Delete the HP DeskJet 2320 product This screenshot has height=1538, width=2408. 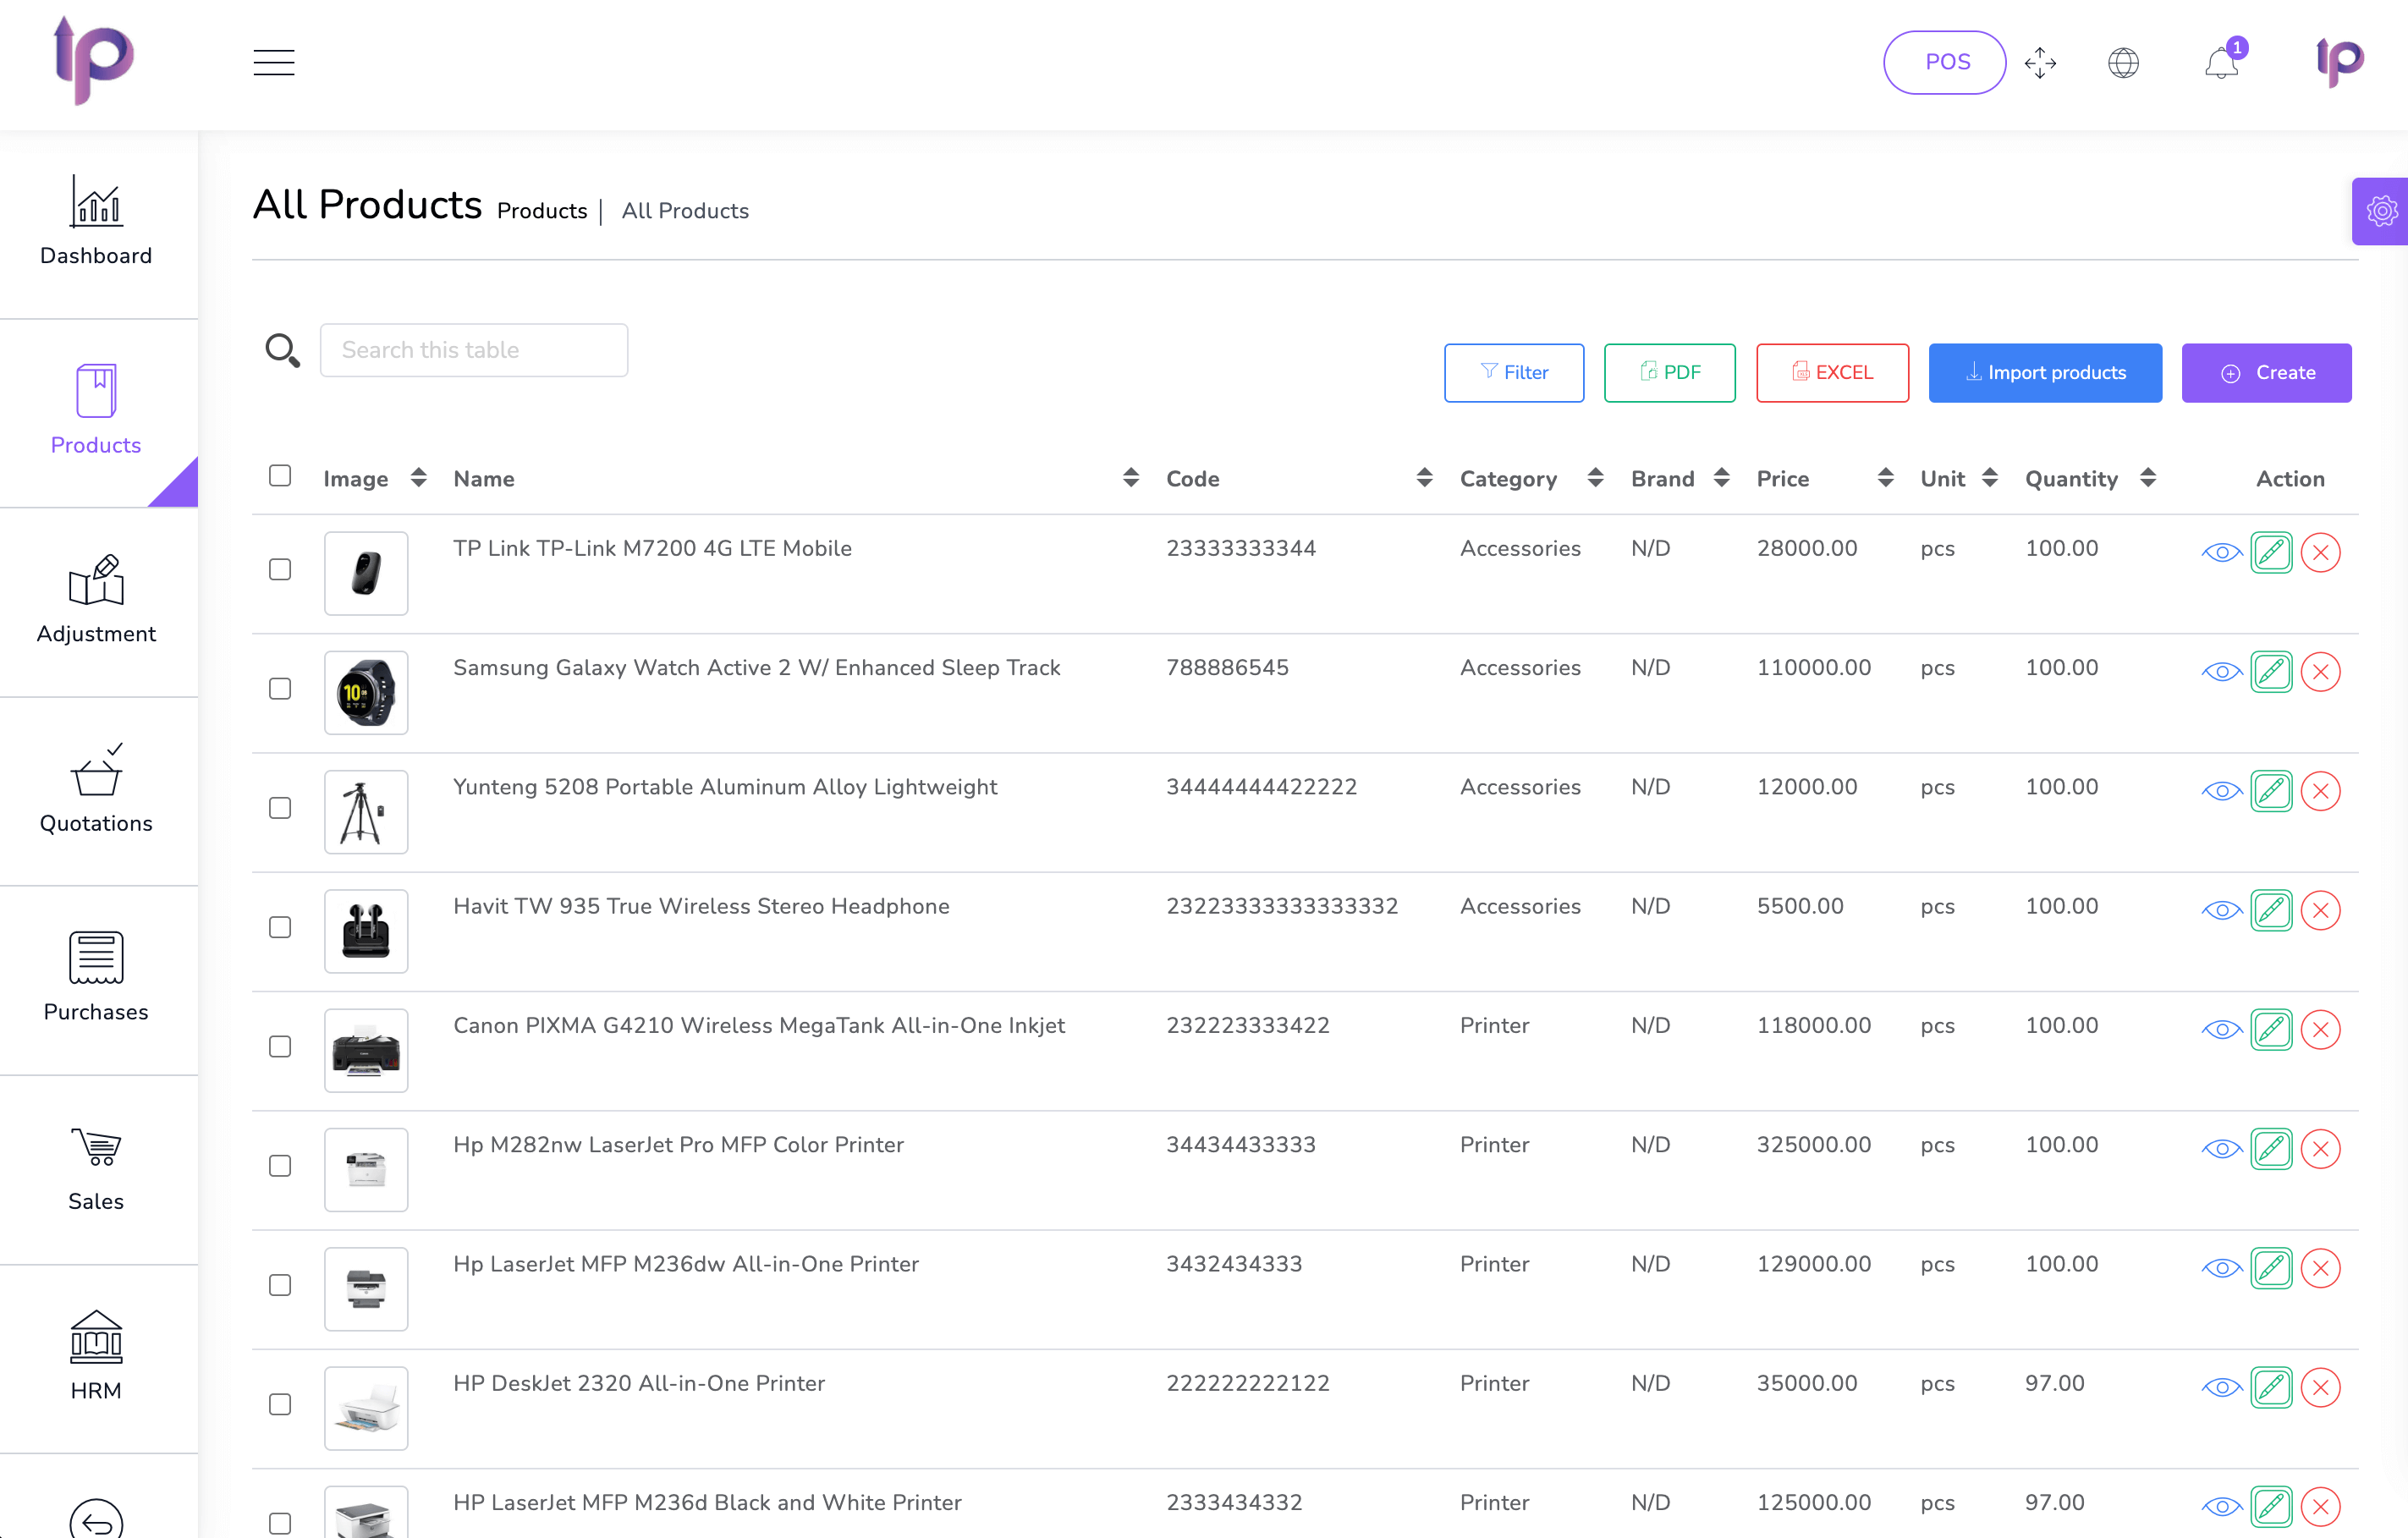pos(2320,1386)
